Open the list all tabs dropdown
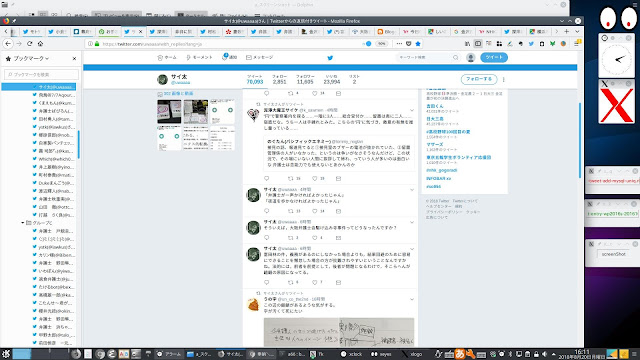This screenshot has height=360, width=640. (577, 31)
